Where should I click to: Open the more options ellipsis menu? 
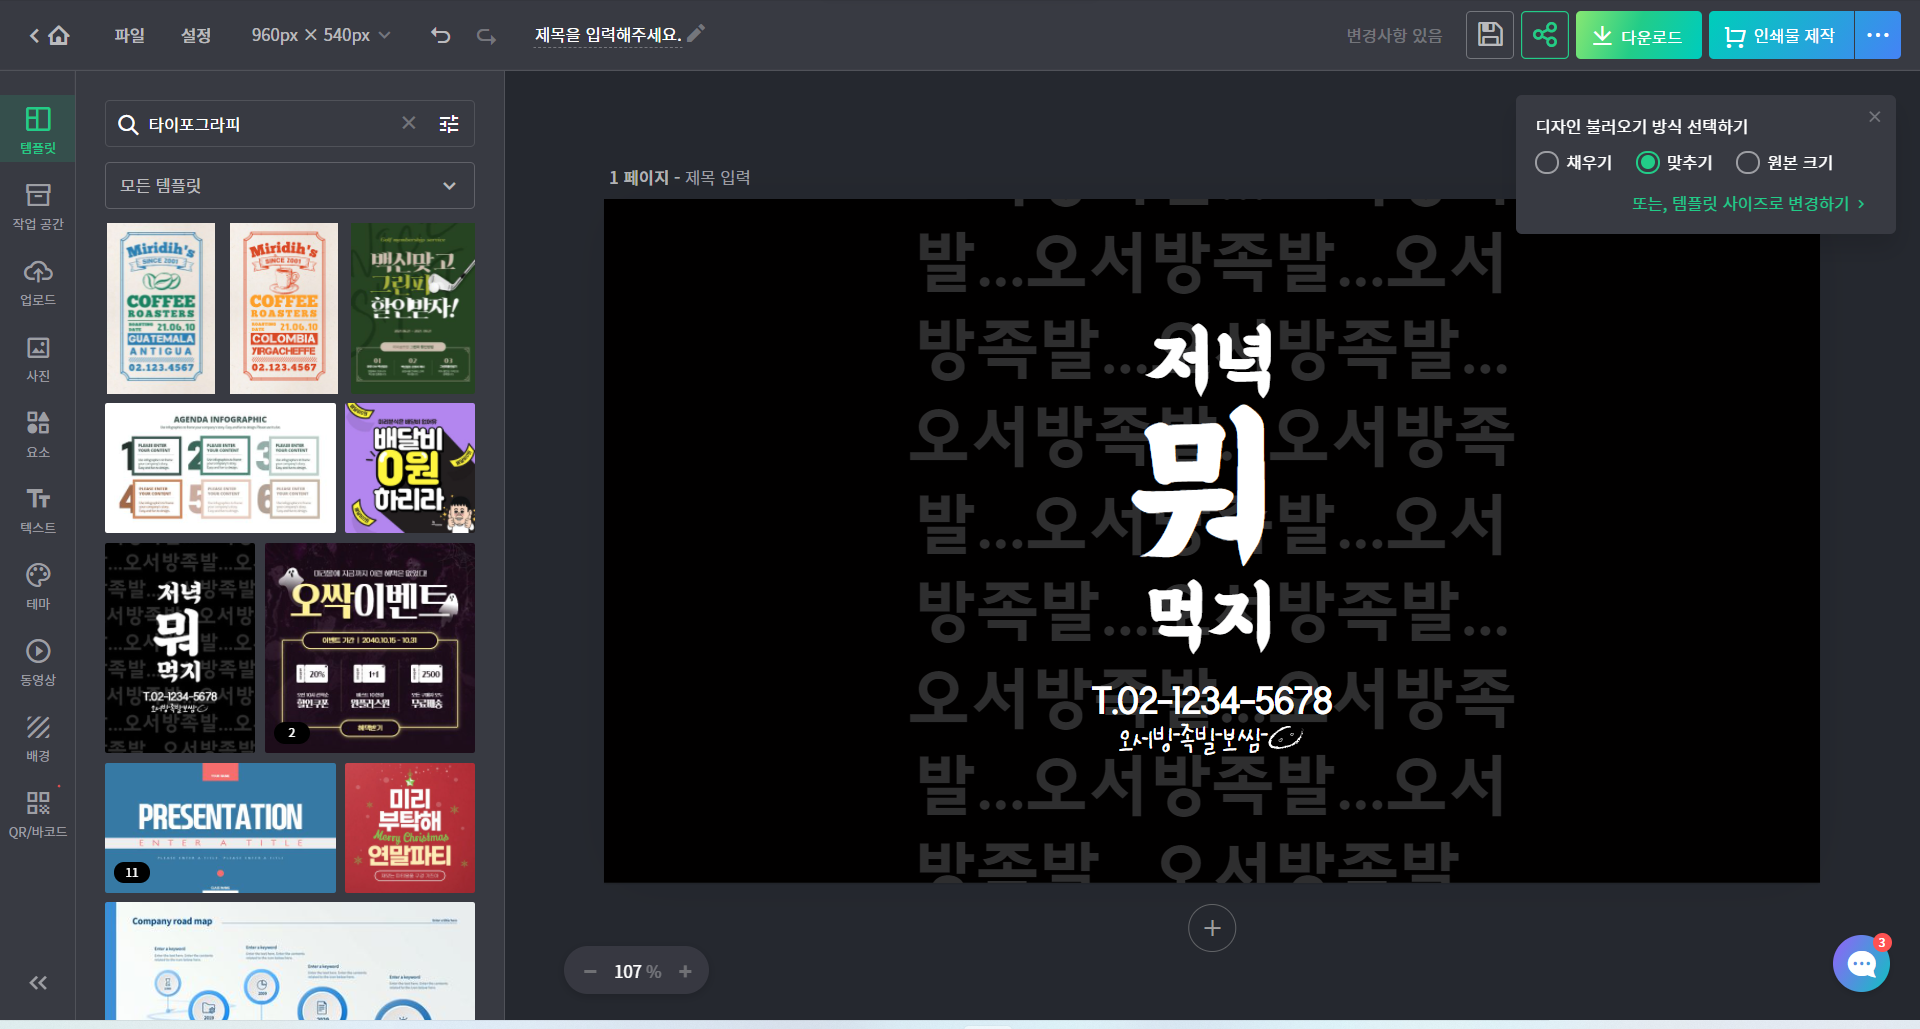click(x=1878, y=35)
